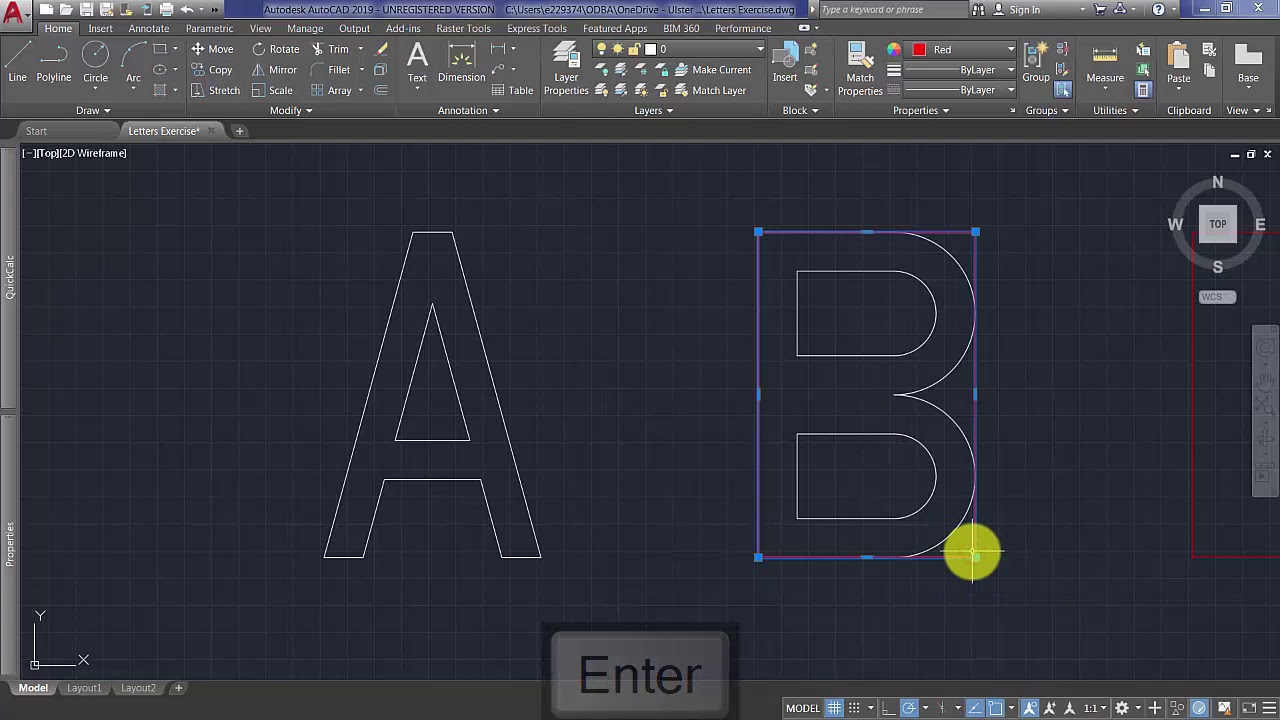Screen dimensions: 1280x720
Task: Open the Insert ribbon tab
Action: [100, 28]
